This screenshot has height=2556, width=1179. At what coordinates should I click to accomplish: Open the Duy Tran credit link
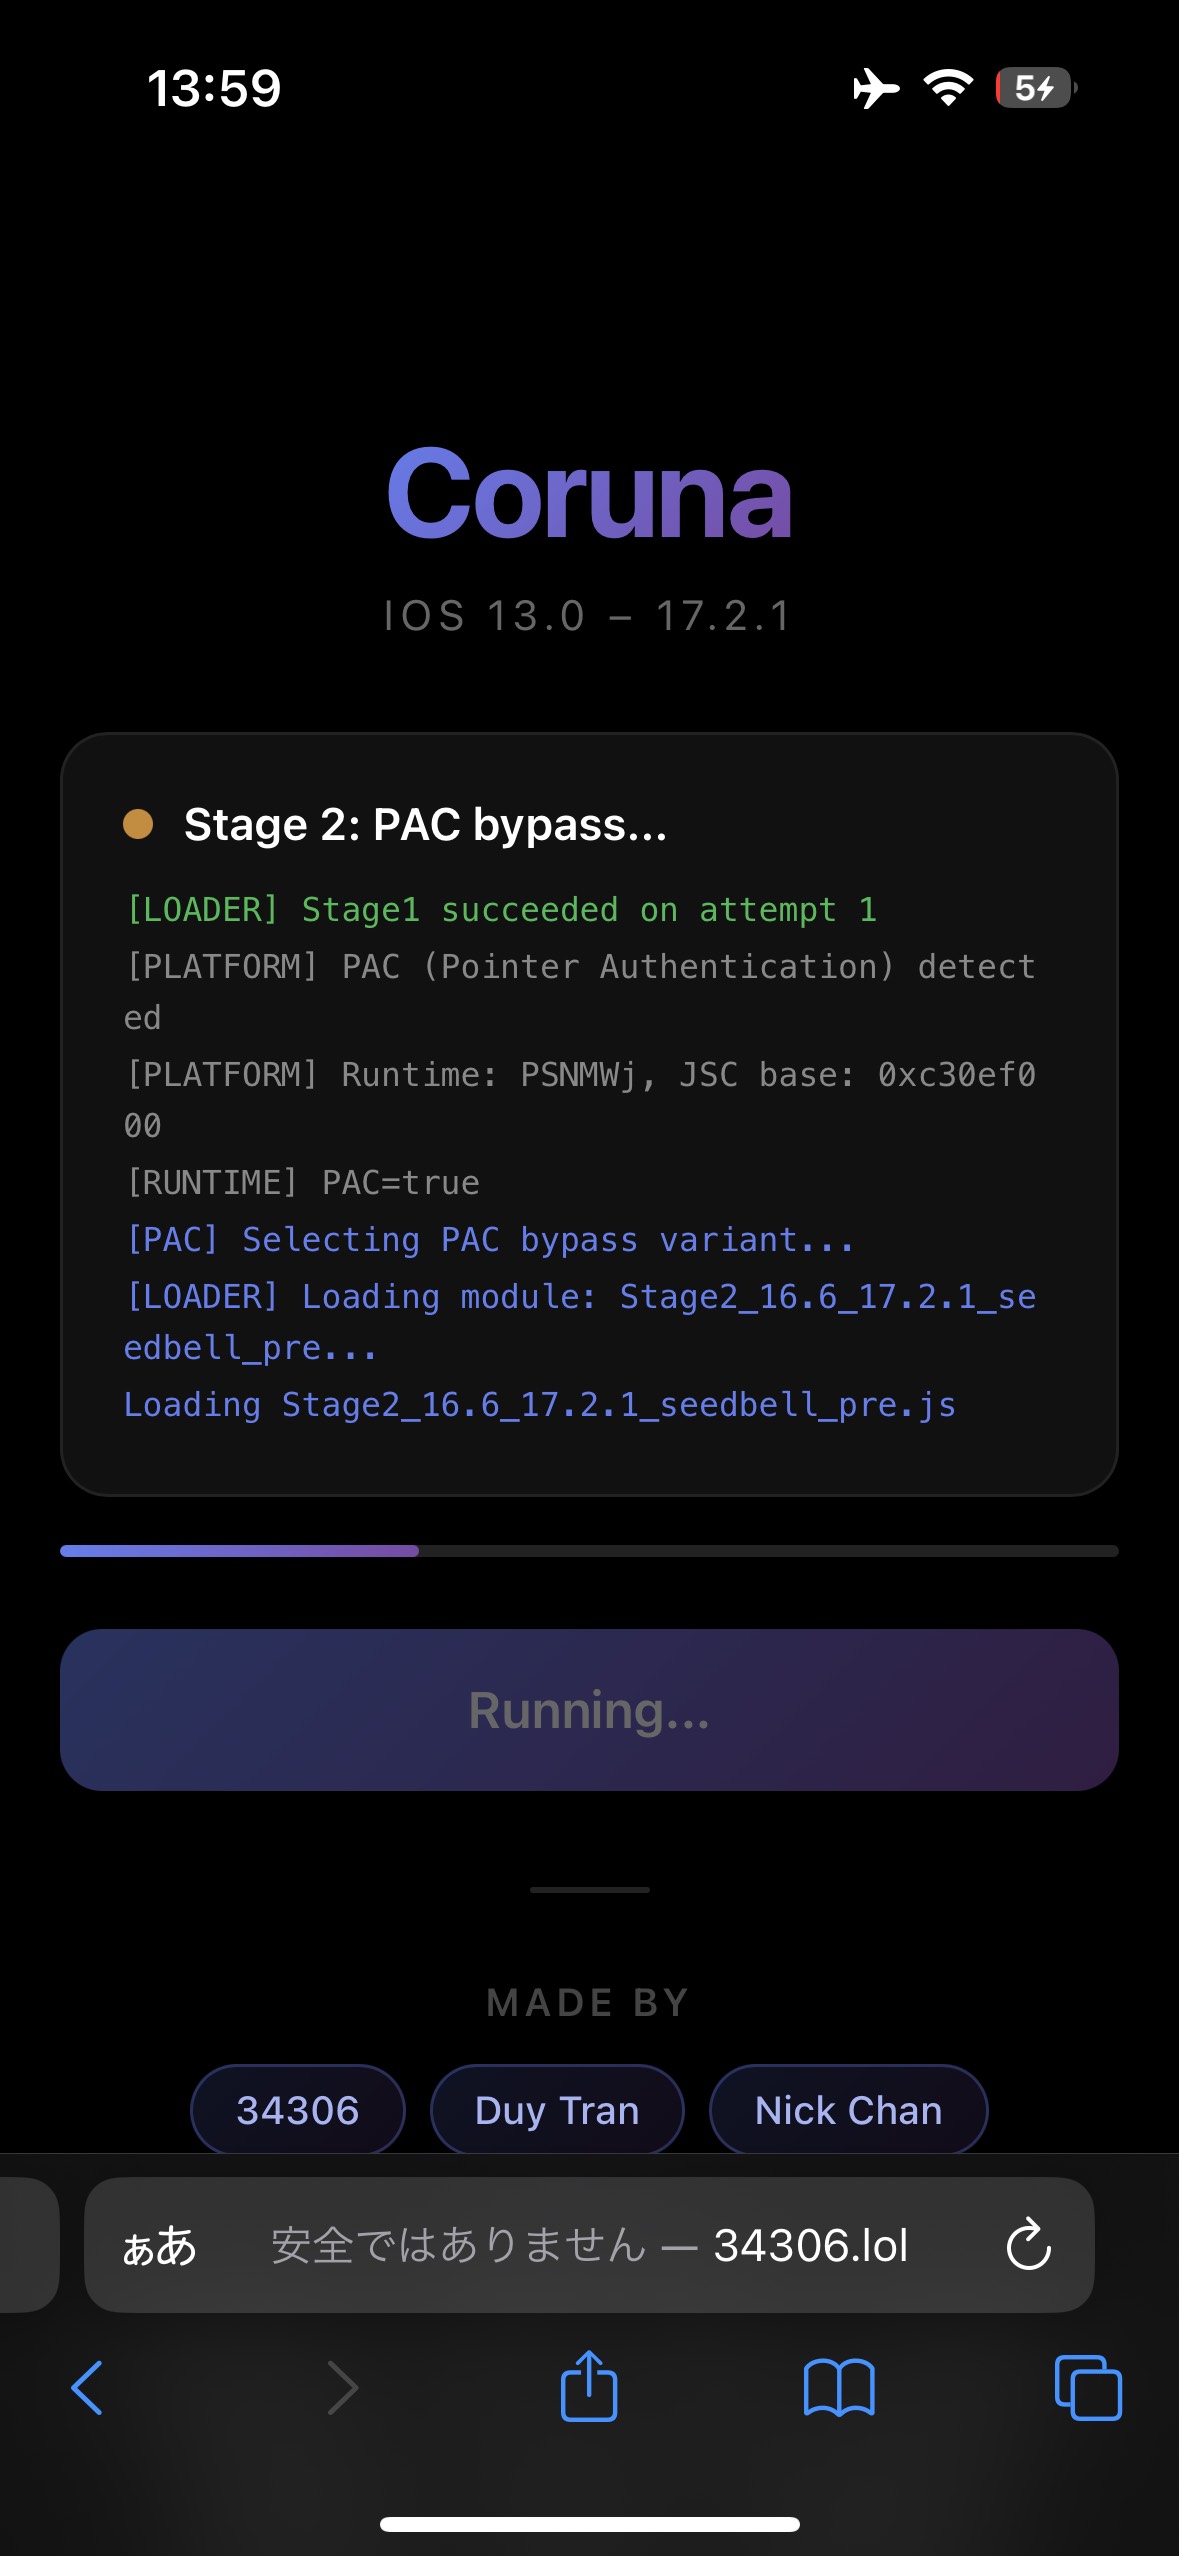(557, 2110)
